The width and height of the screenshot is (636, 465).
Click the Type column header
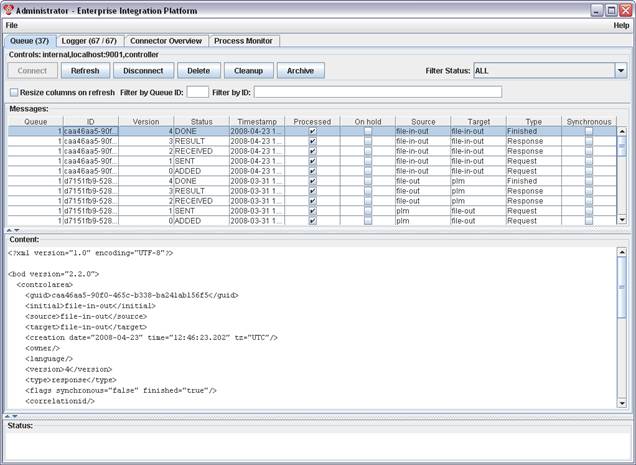point(534,121)
